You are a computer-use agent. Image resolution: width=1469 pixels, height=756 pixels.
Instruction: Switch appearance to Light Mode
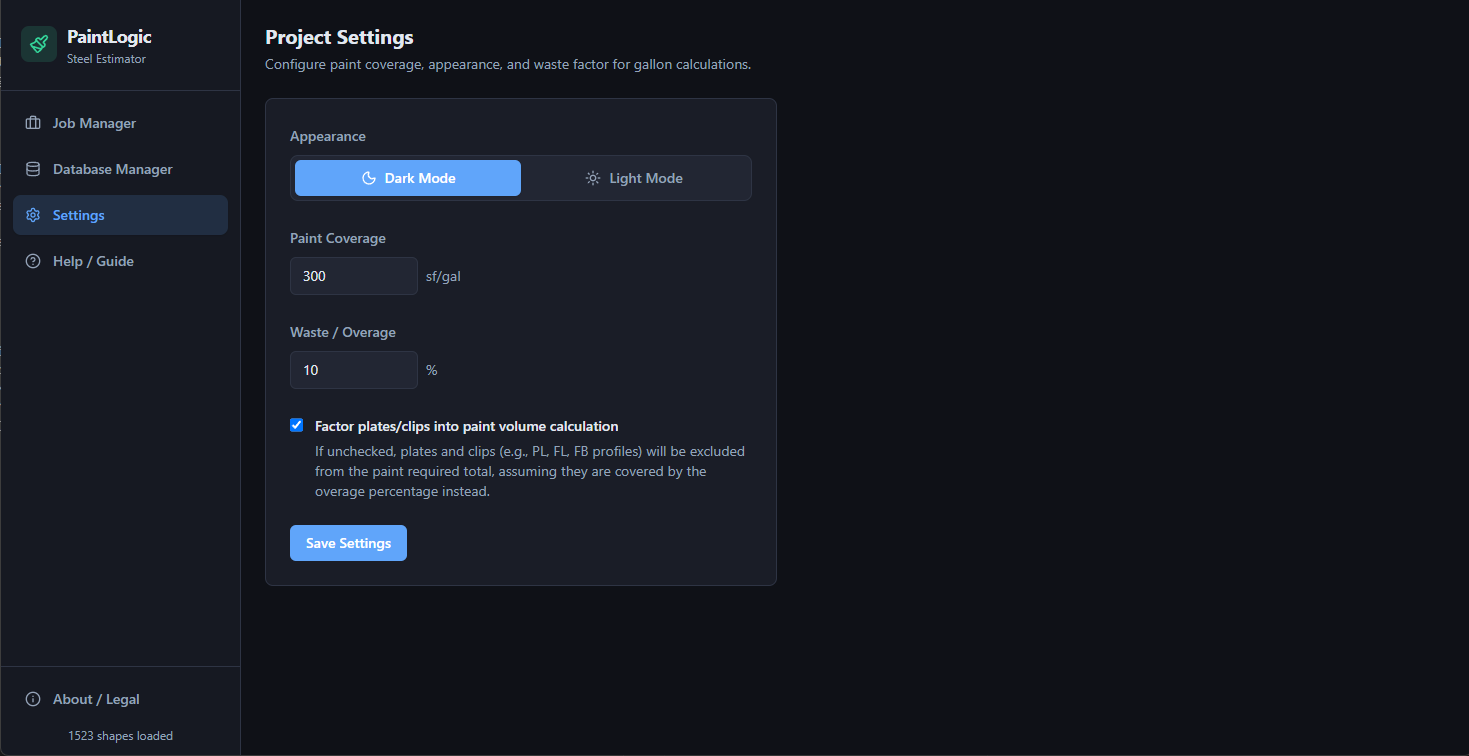tap(634, 178)
